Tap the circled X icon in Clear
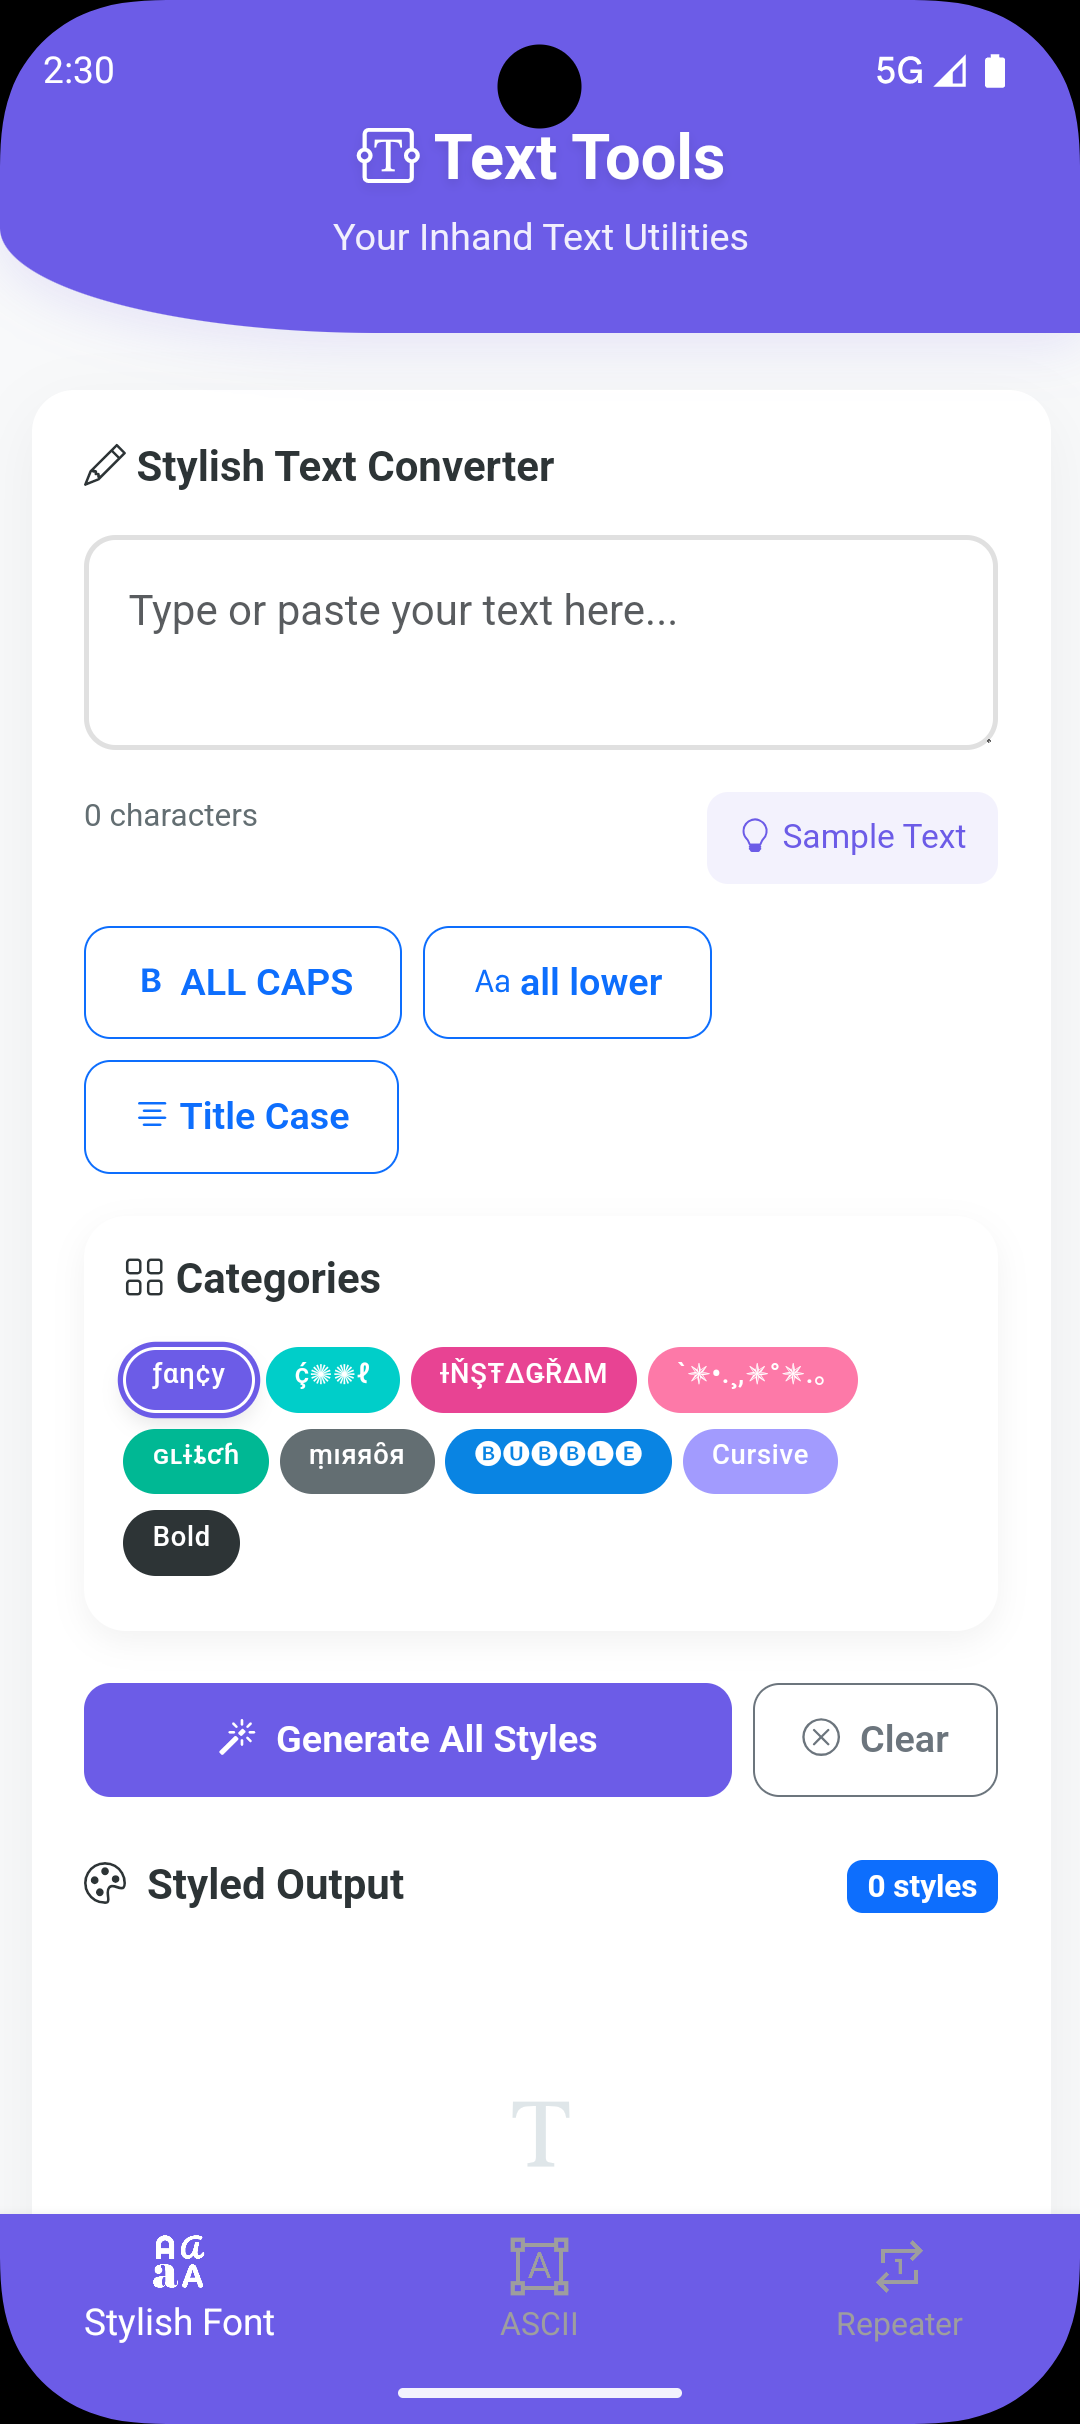 821,1738
